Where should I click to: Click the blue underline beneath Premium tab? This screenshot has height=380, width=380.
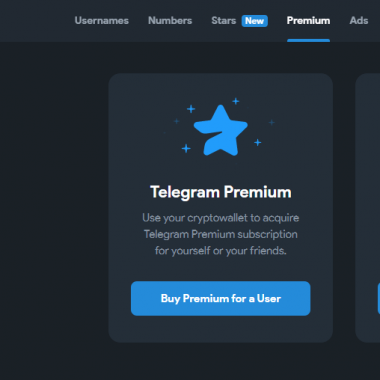tap(308, 41)
